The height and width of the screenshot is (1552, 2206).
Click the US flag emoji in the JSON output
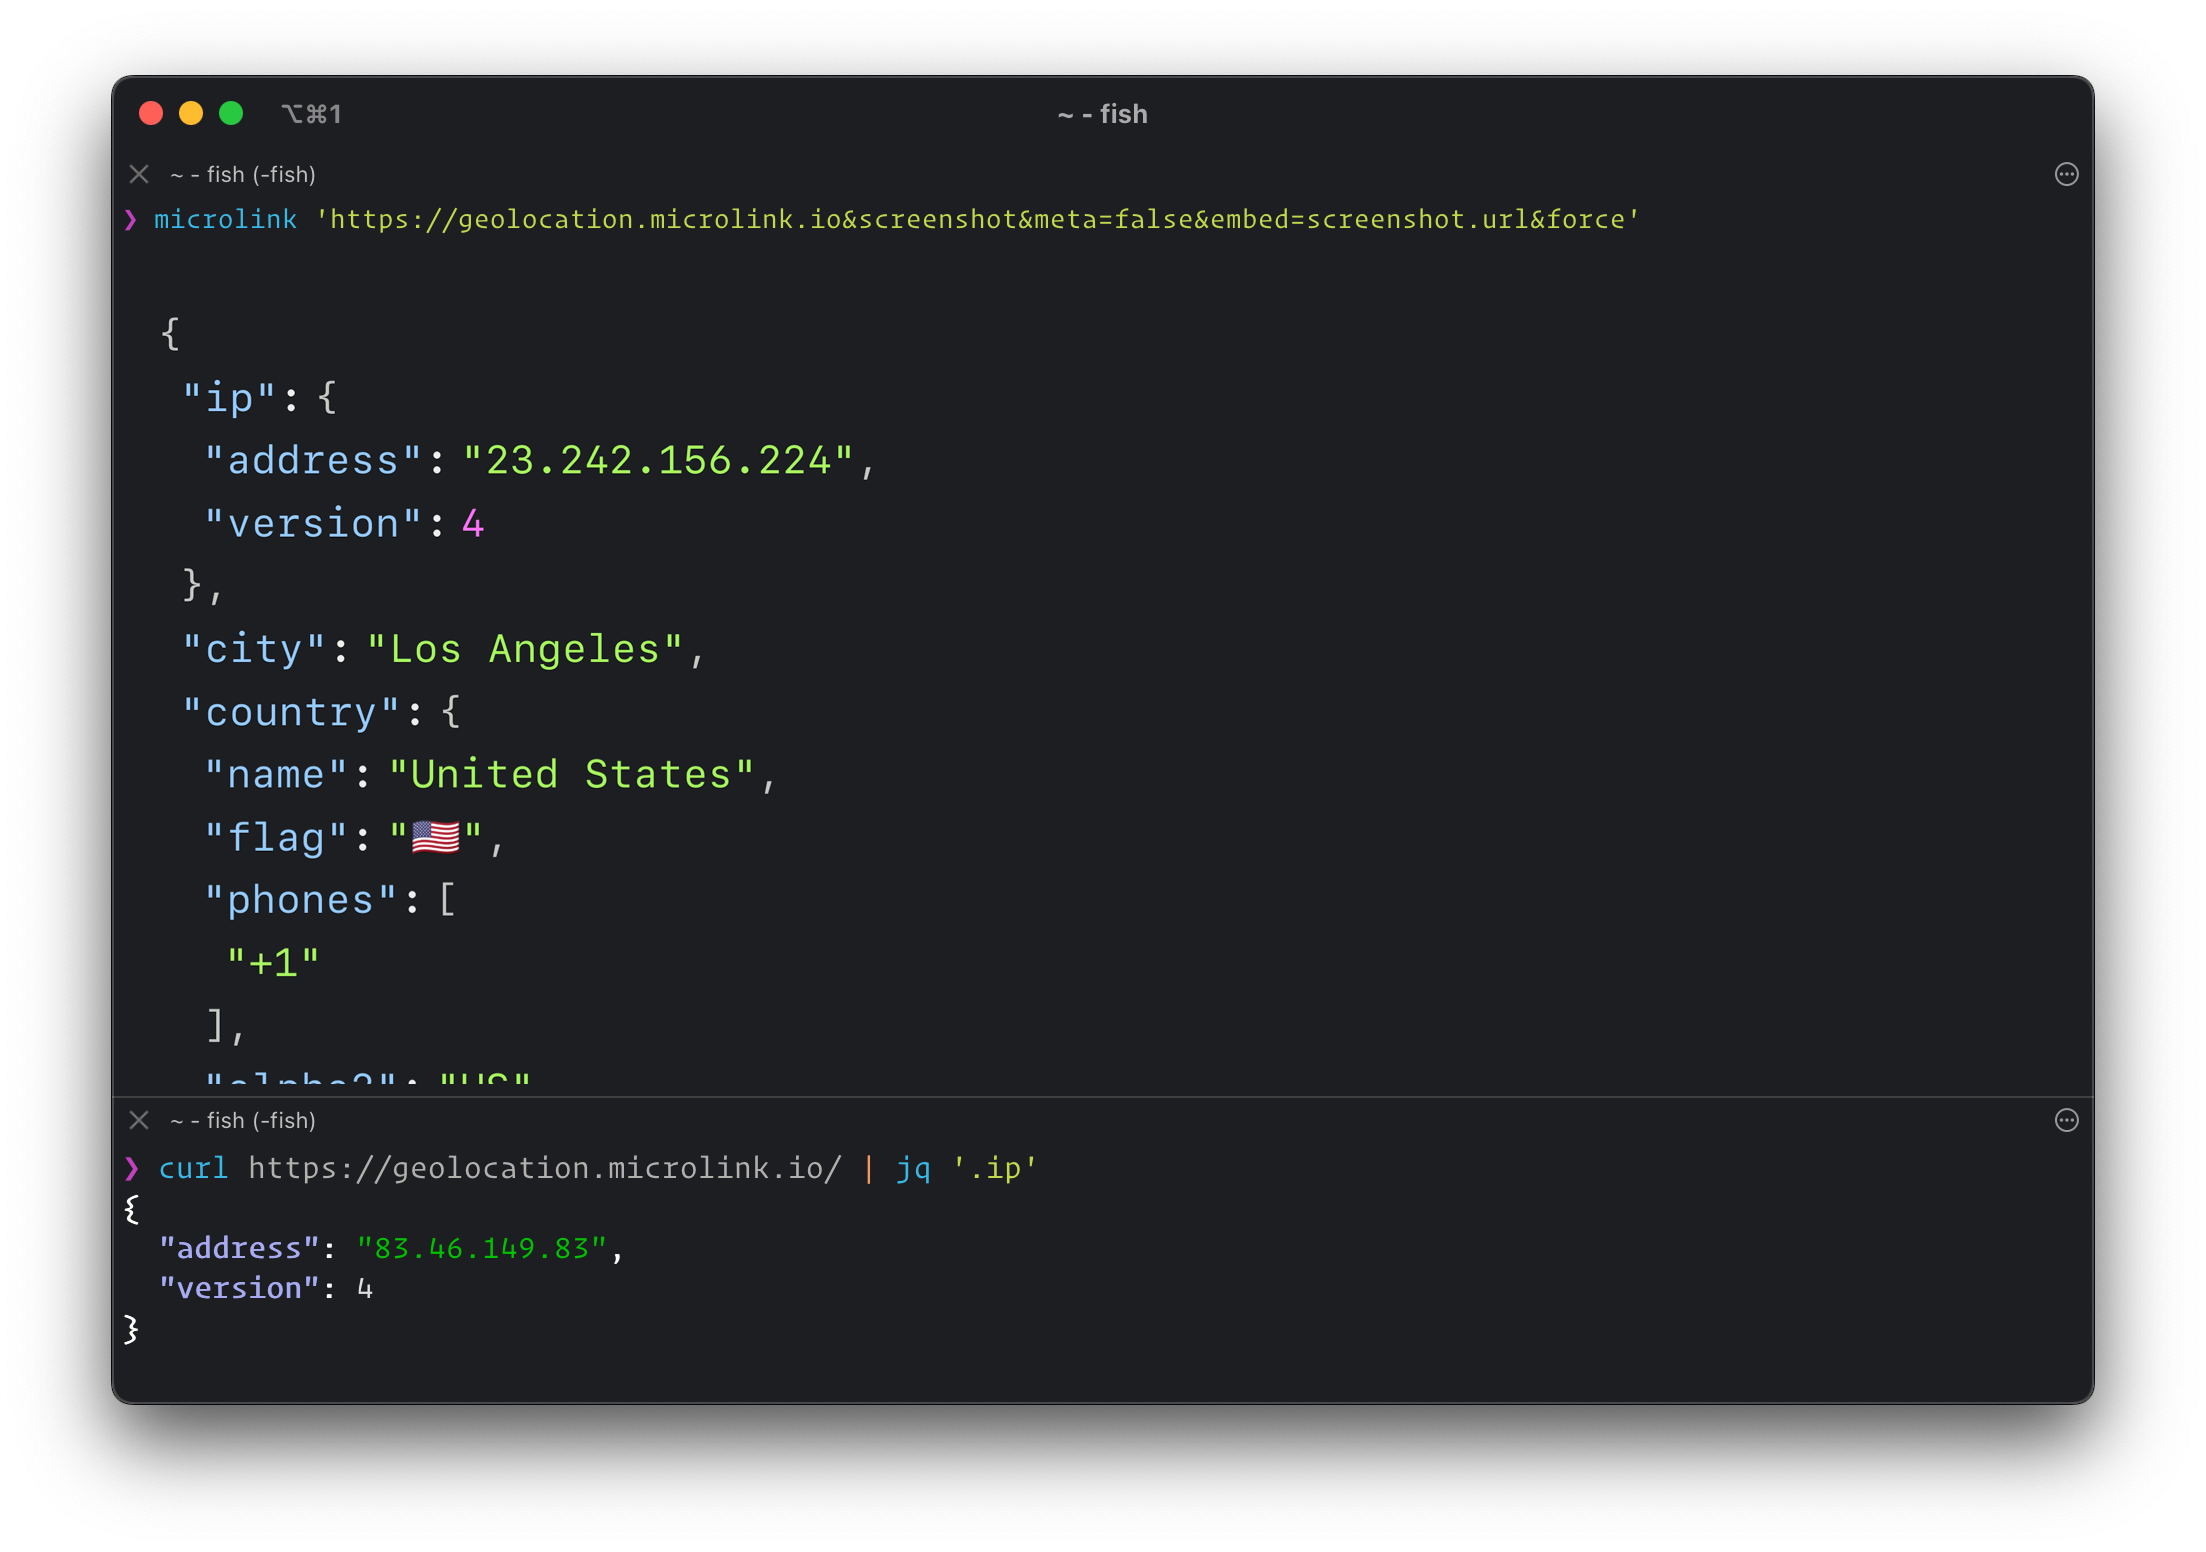(x=435, y=837)
